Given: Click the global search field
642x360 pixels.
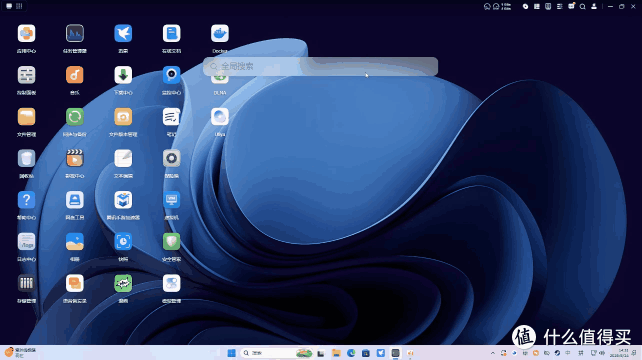Looking at the screenshot, I should point(320,66).
